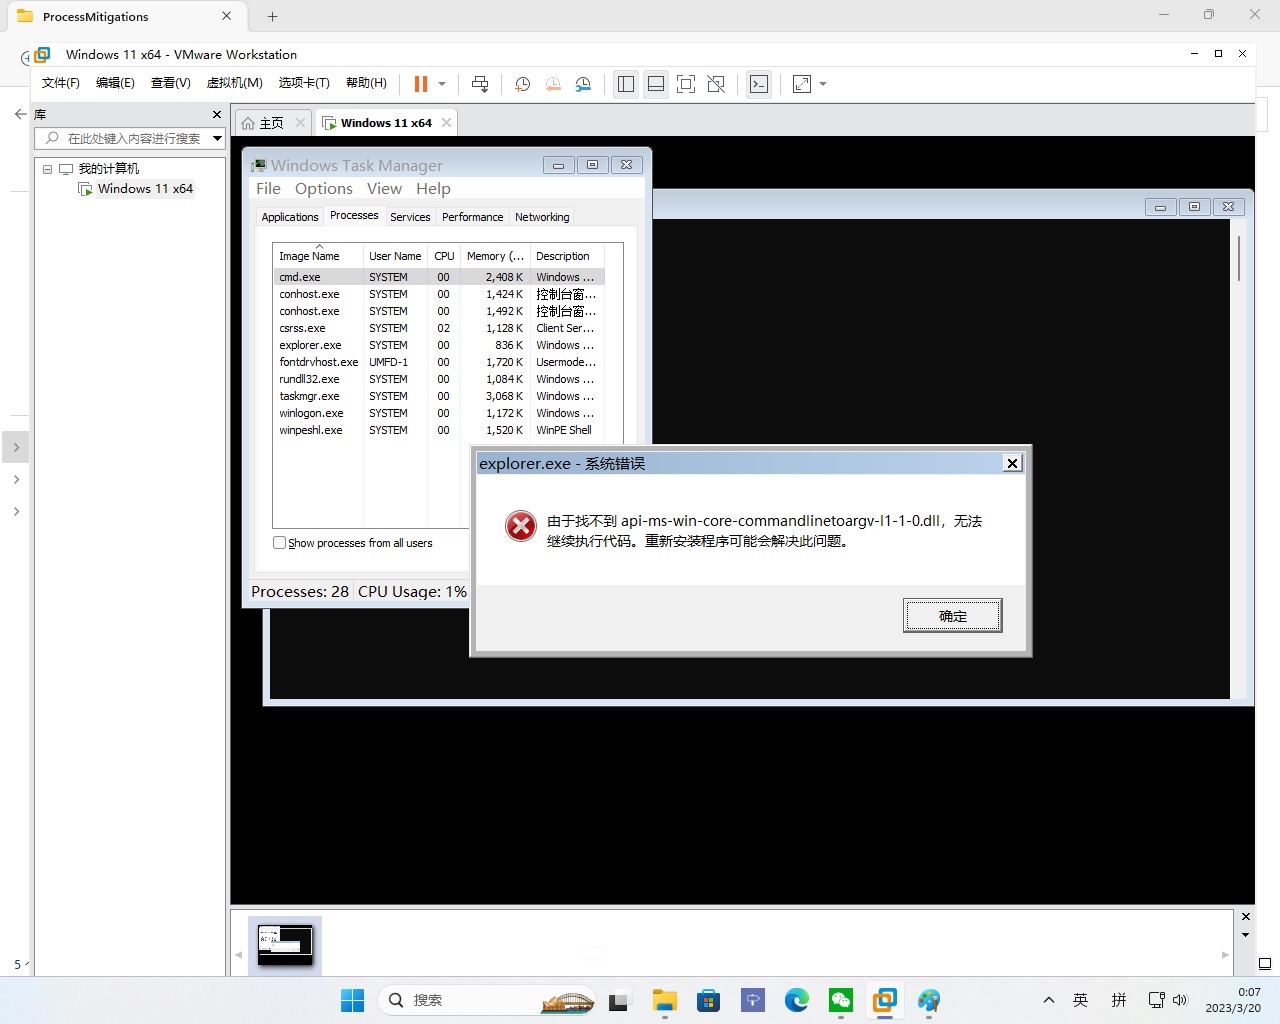Switch to the Services tab
This screenshot has height=1024, width=1280.
pos(410,217)
